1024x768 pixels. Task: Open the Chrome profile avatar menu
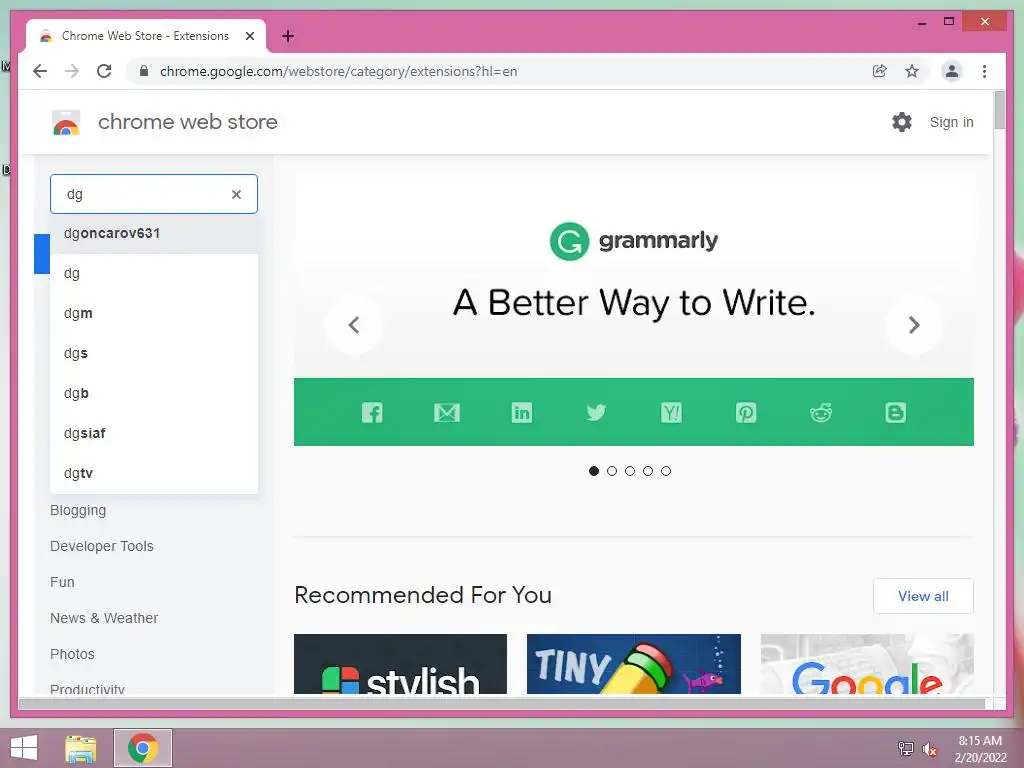point(952,71)
